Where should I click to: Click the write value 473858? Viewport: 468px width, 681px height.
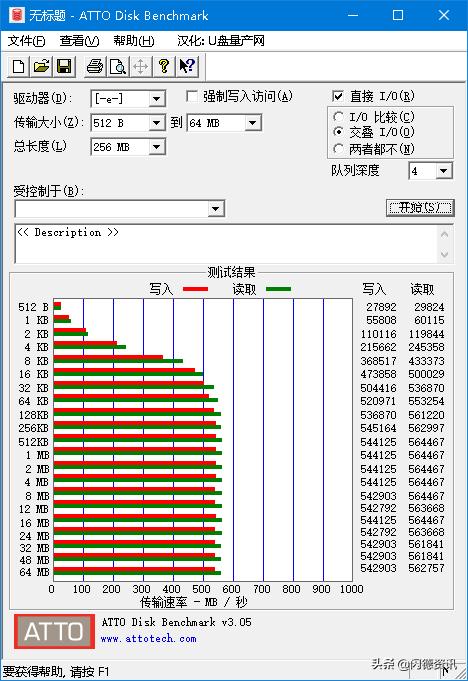tap(379, 374)
